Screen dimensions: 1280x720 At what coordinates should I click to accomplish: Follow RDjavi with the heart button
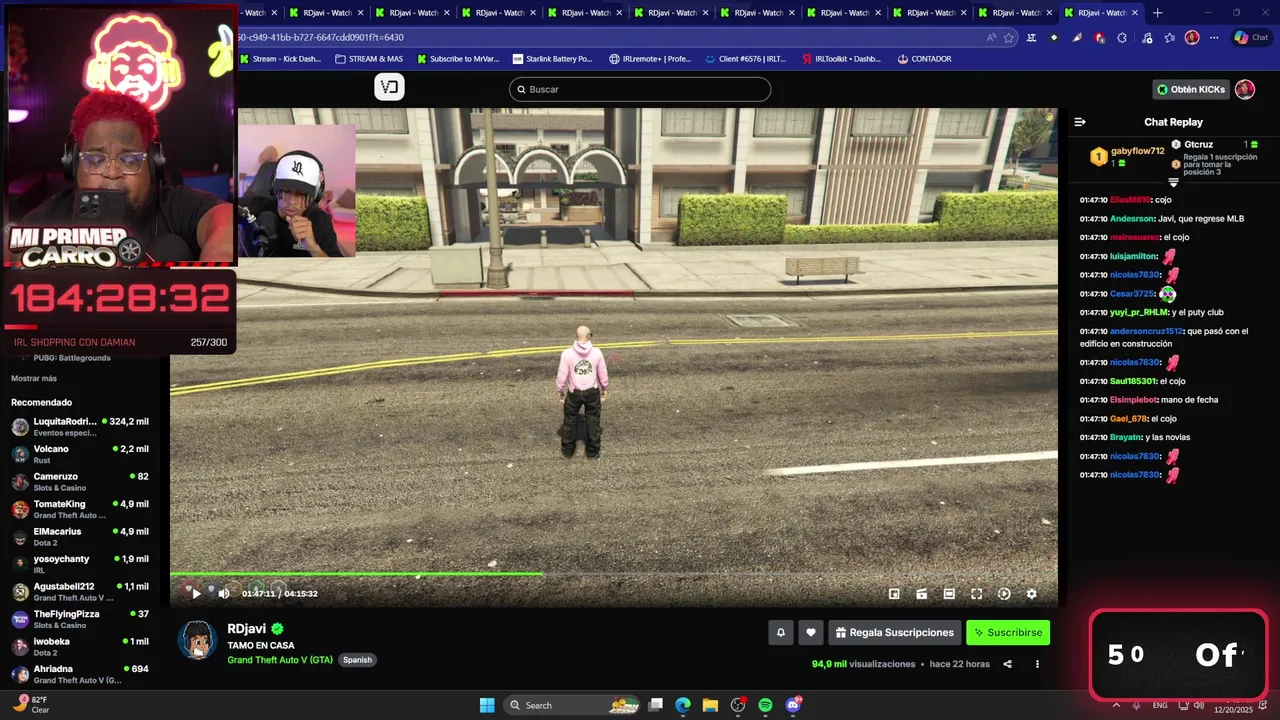click(811, 632)
